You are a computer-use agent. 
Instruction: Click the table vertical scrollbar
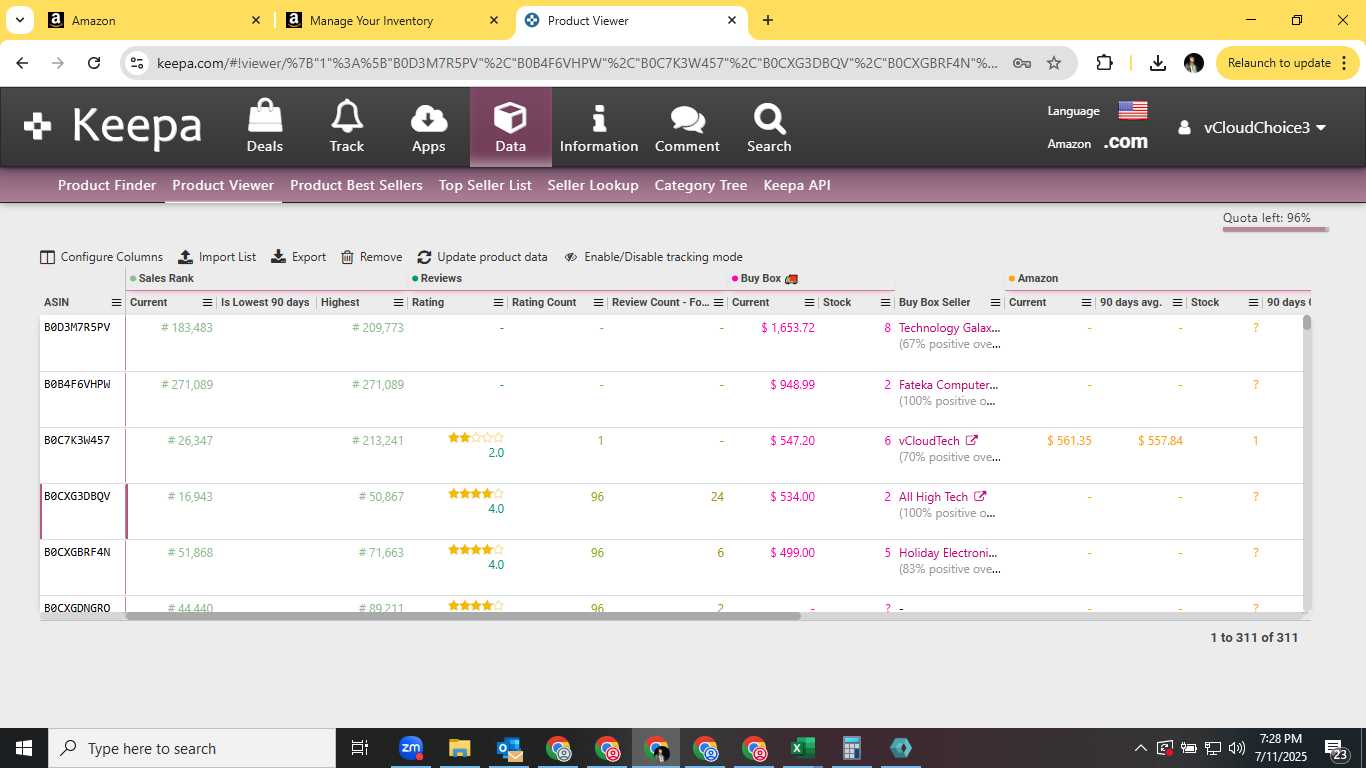(x=1306, y=322)
